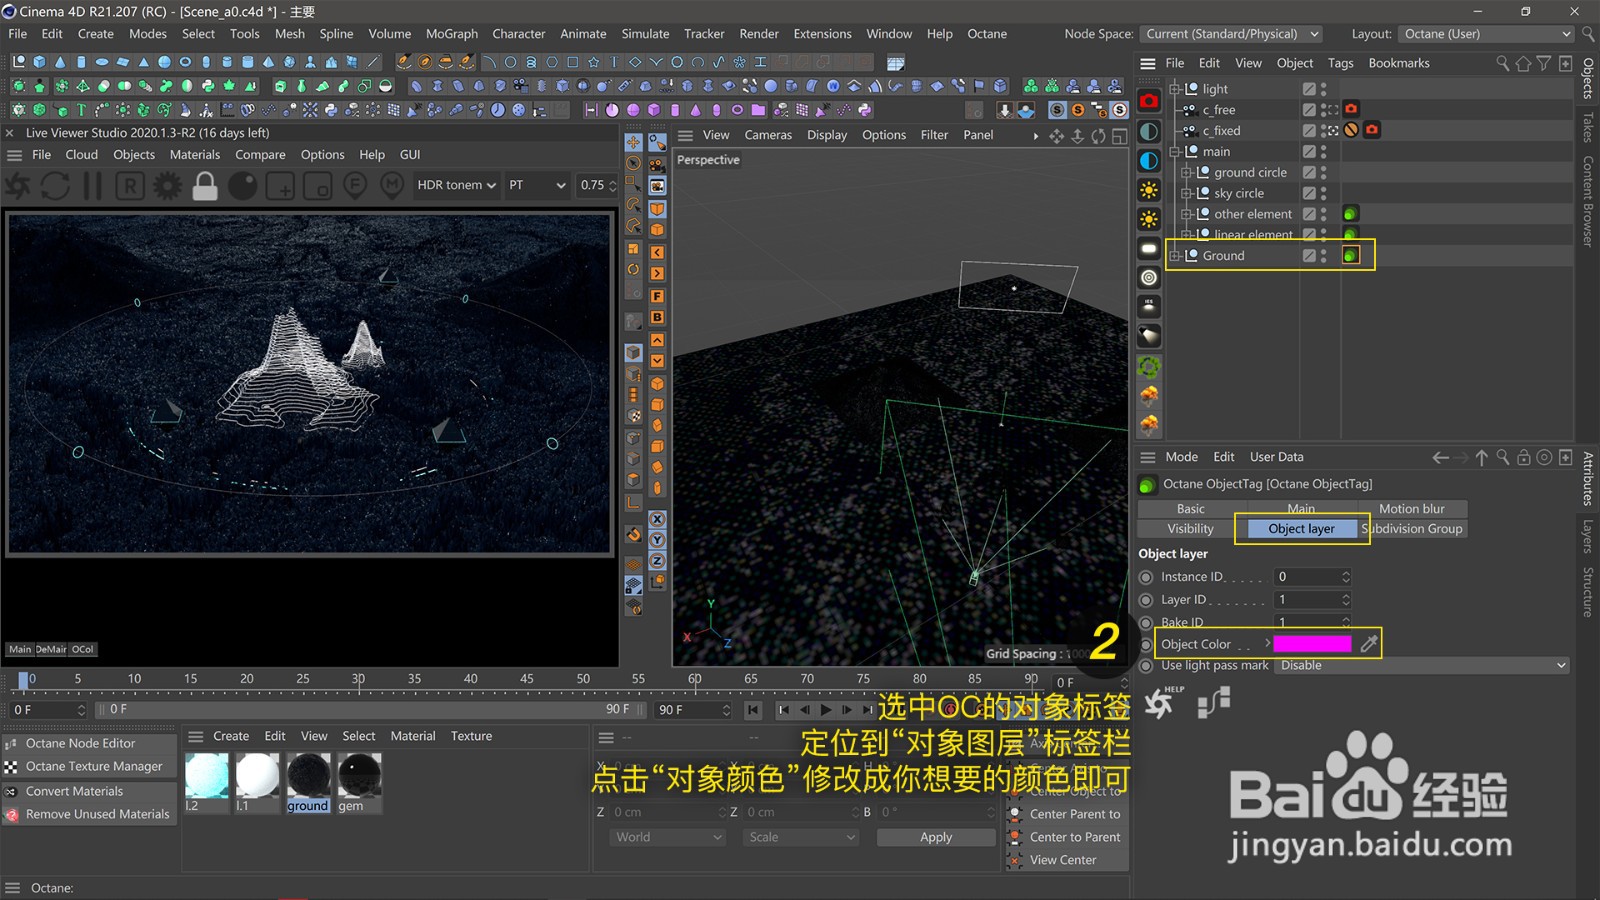Toggle visibility dots for Ground object
The height and width of the screenshot is (900, 1600).
click(x=1324, y=256)
